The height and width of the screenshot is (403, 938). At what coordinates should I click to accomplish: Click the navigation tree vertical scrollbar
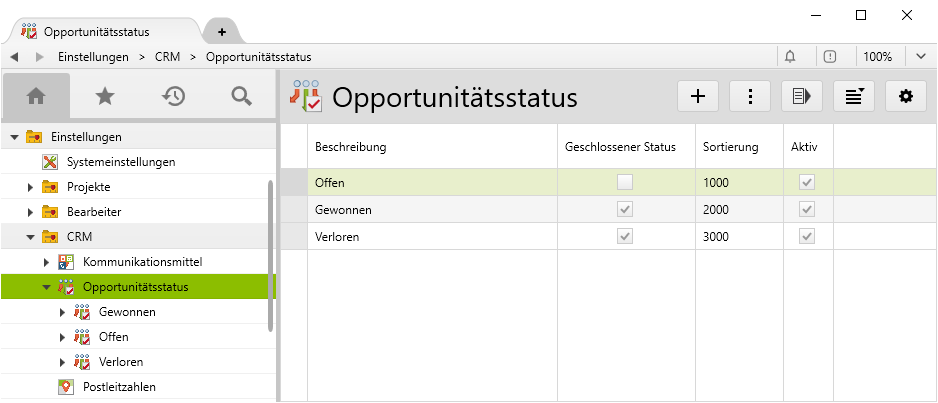[x=271, y=255]
